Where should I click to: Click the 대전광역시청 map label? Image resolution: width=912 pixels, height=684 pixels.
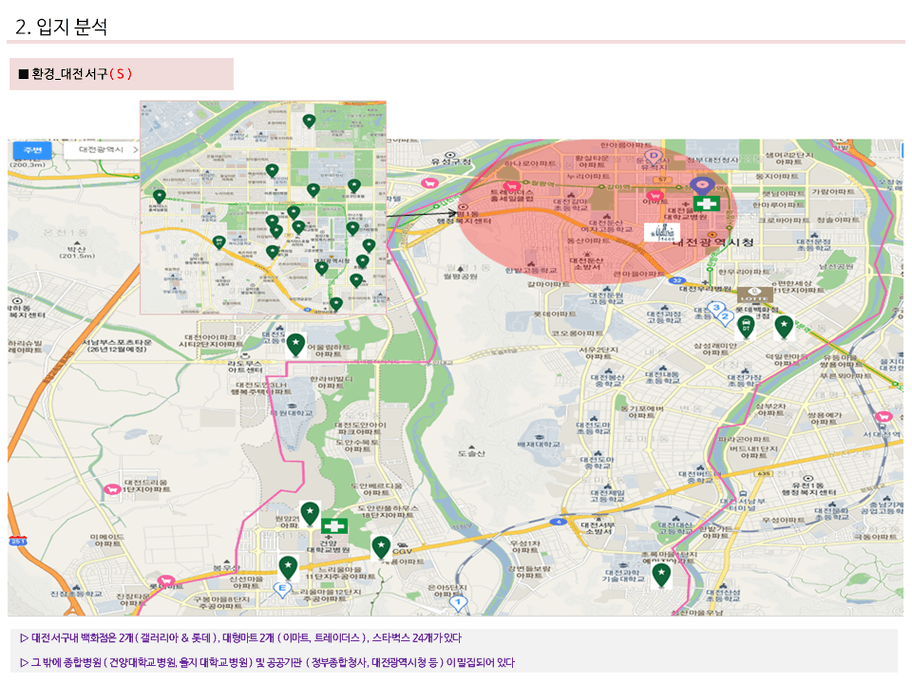tap(712, 242)
